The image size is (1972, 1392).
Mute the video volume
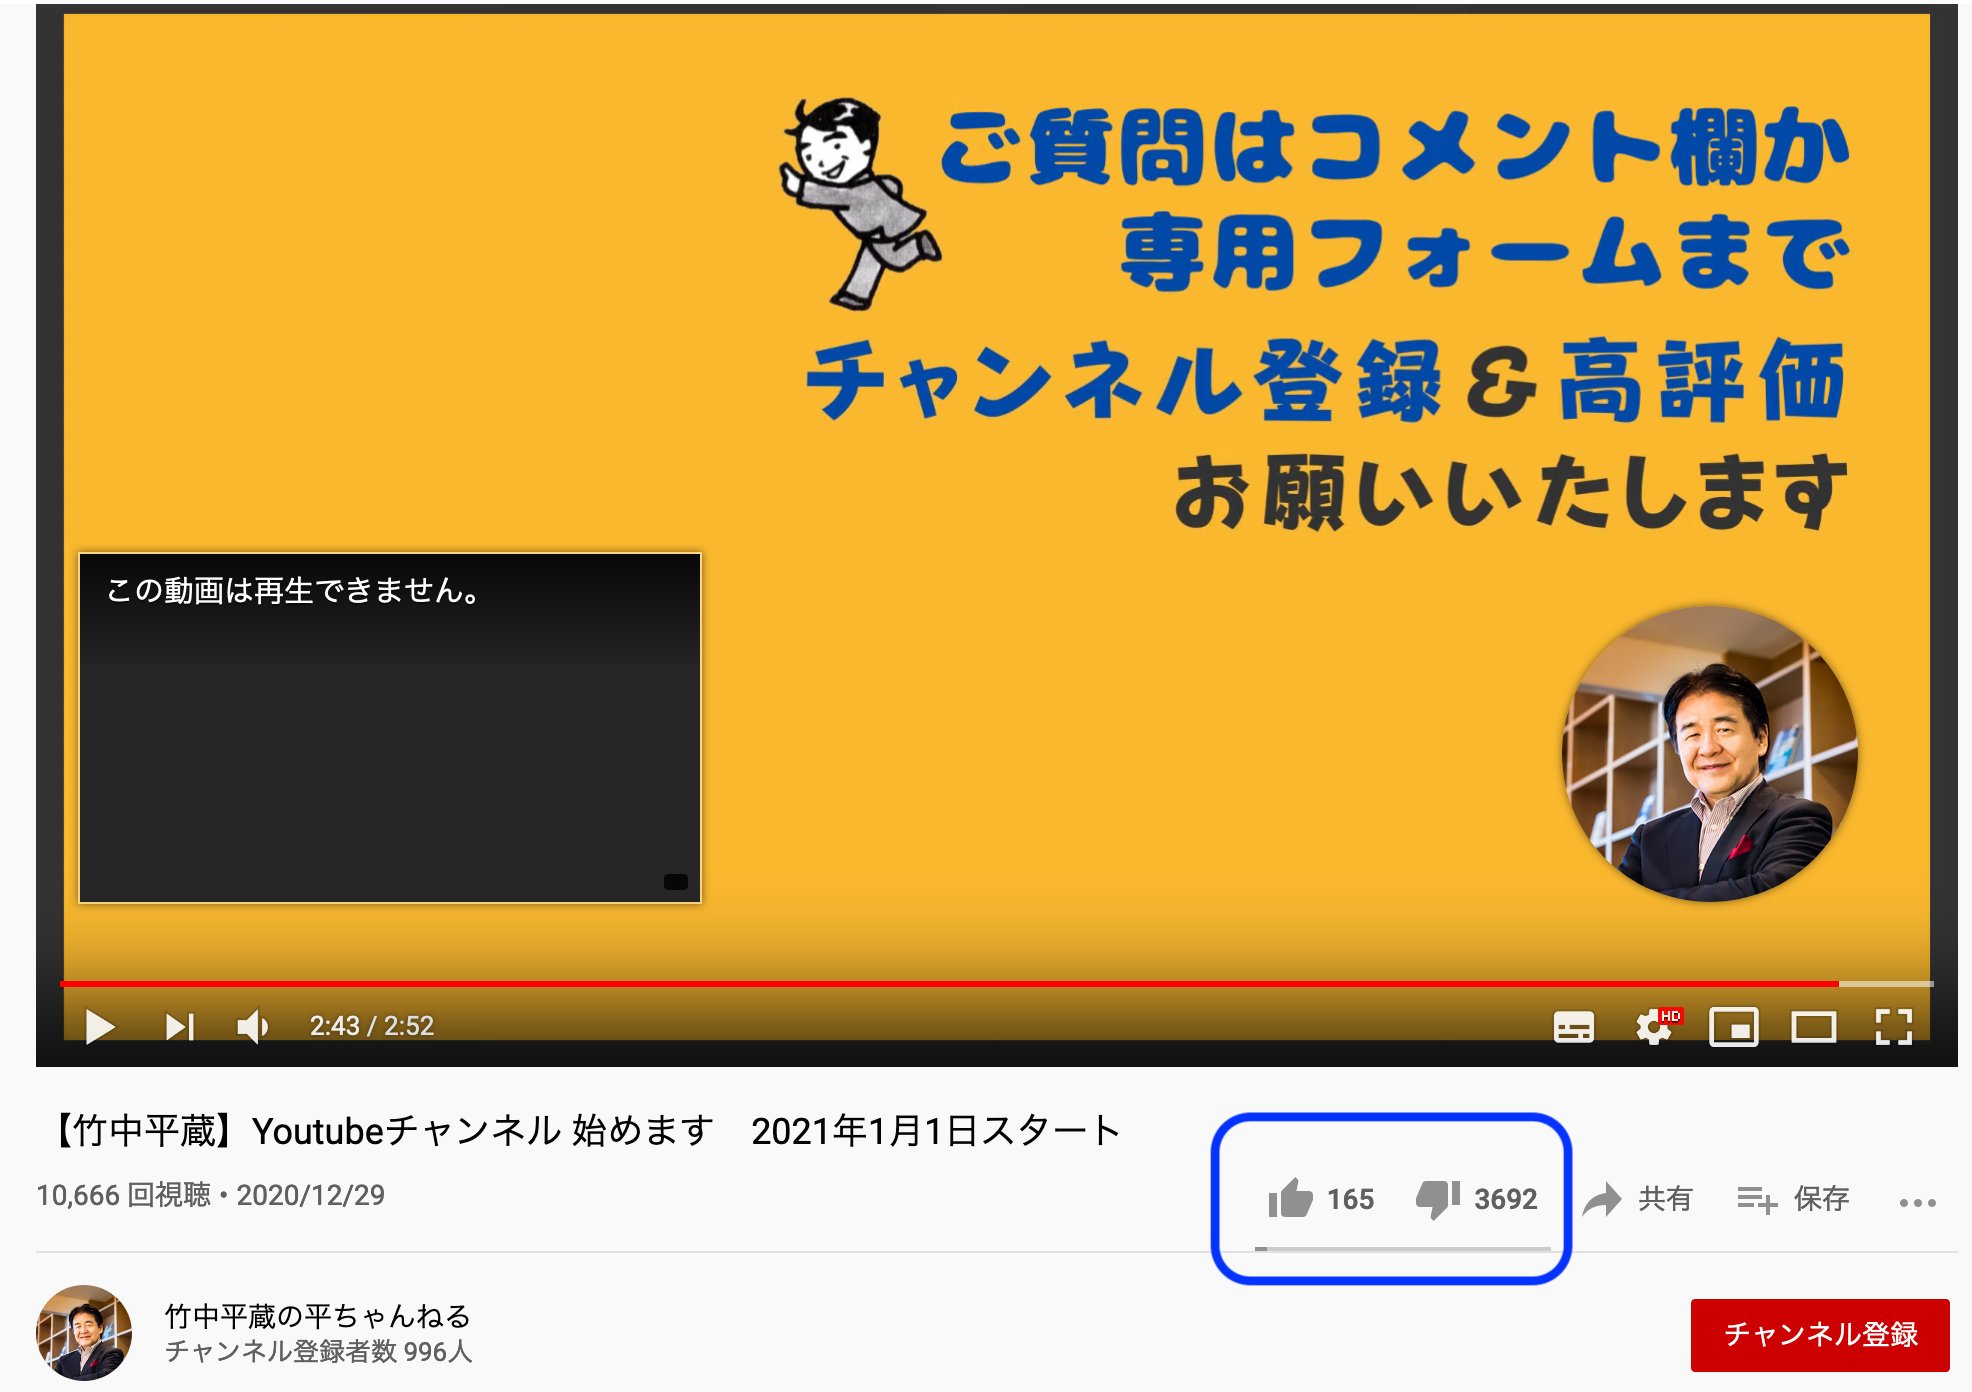click(253, 1026)
